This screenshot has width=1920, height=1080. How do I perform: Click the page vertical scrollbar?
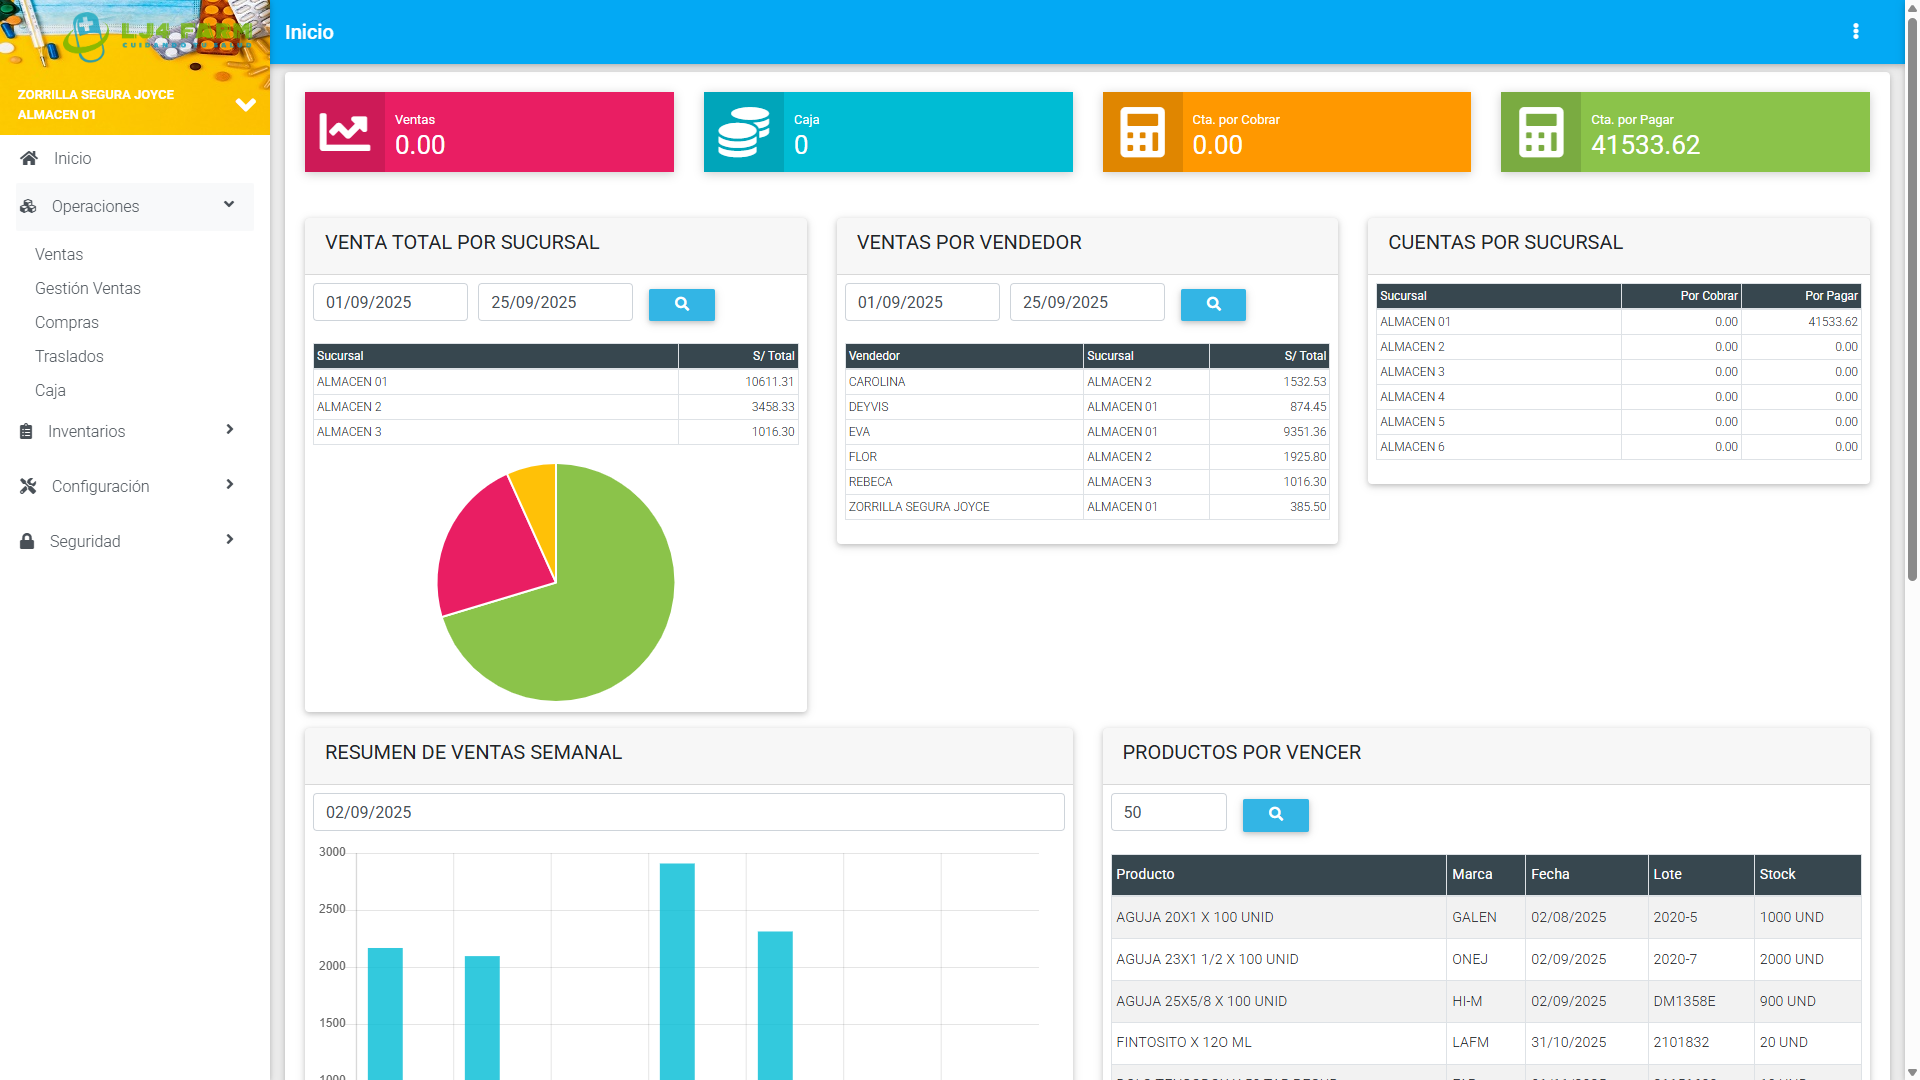coord(1912,300)
